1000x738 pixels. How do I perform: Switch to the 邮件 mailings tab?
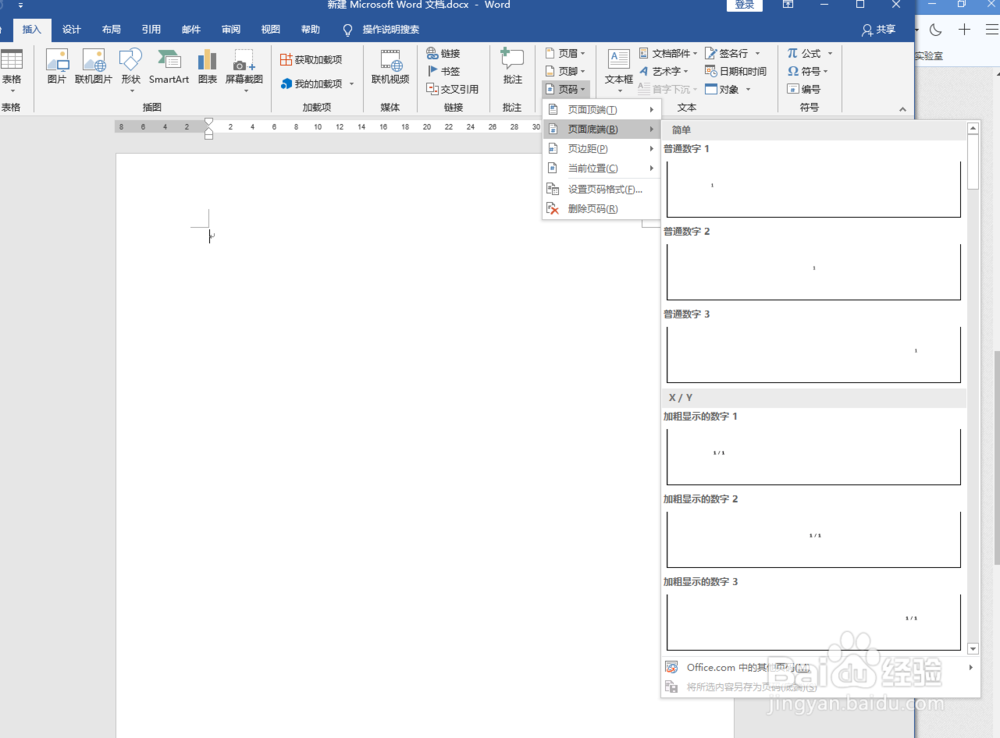point(191,29)
